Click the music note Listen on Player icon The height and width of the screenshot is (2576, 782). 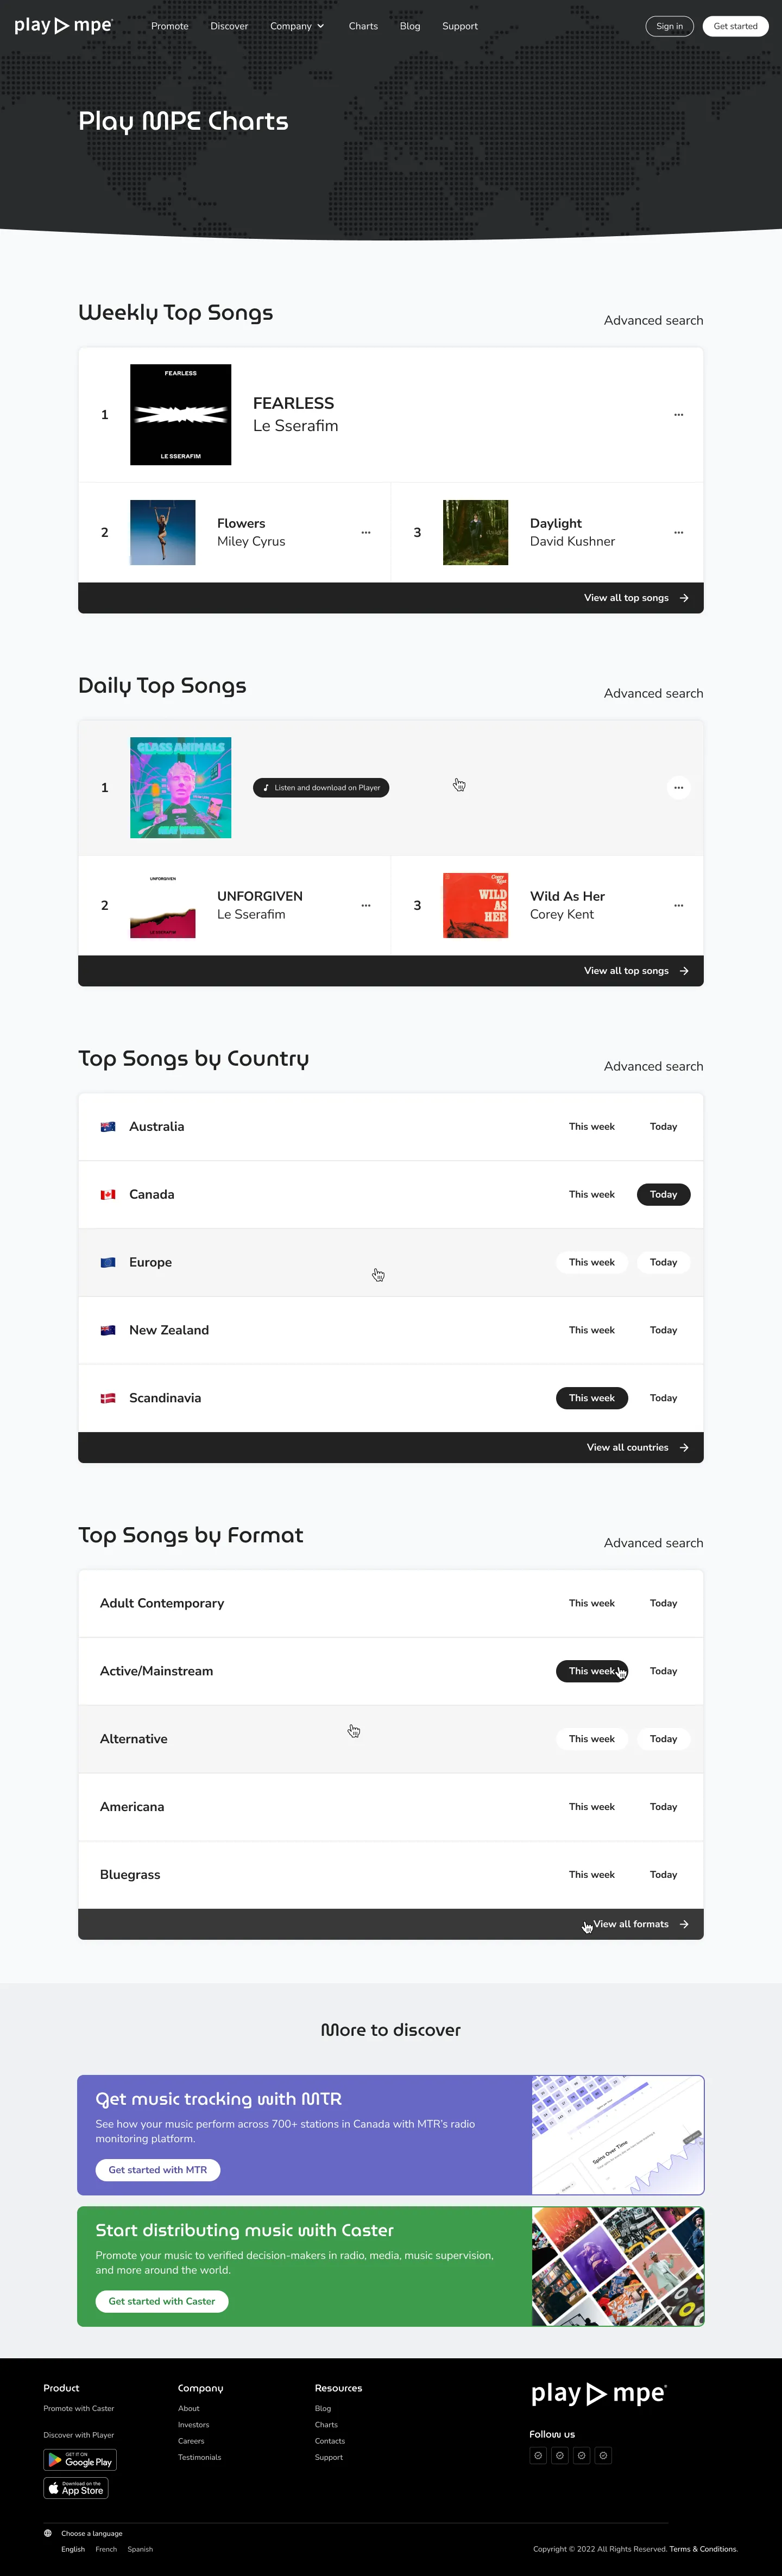point(266,787)
